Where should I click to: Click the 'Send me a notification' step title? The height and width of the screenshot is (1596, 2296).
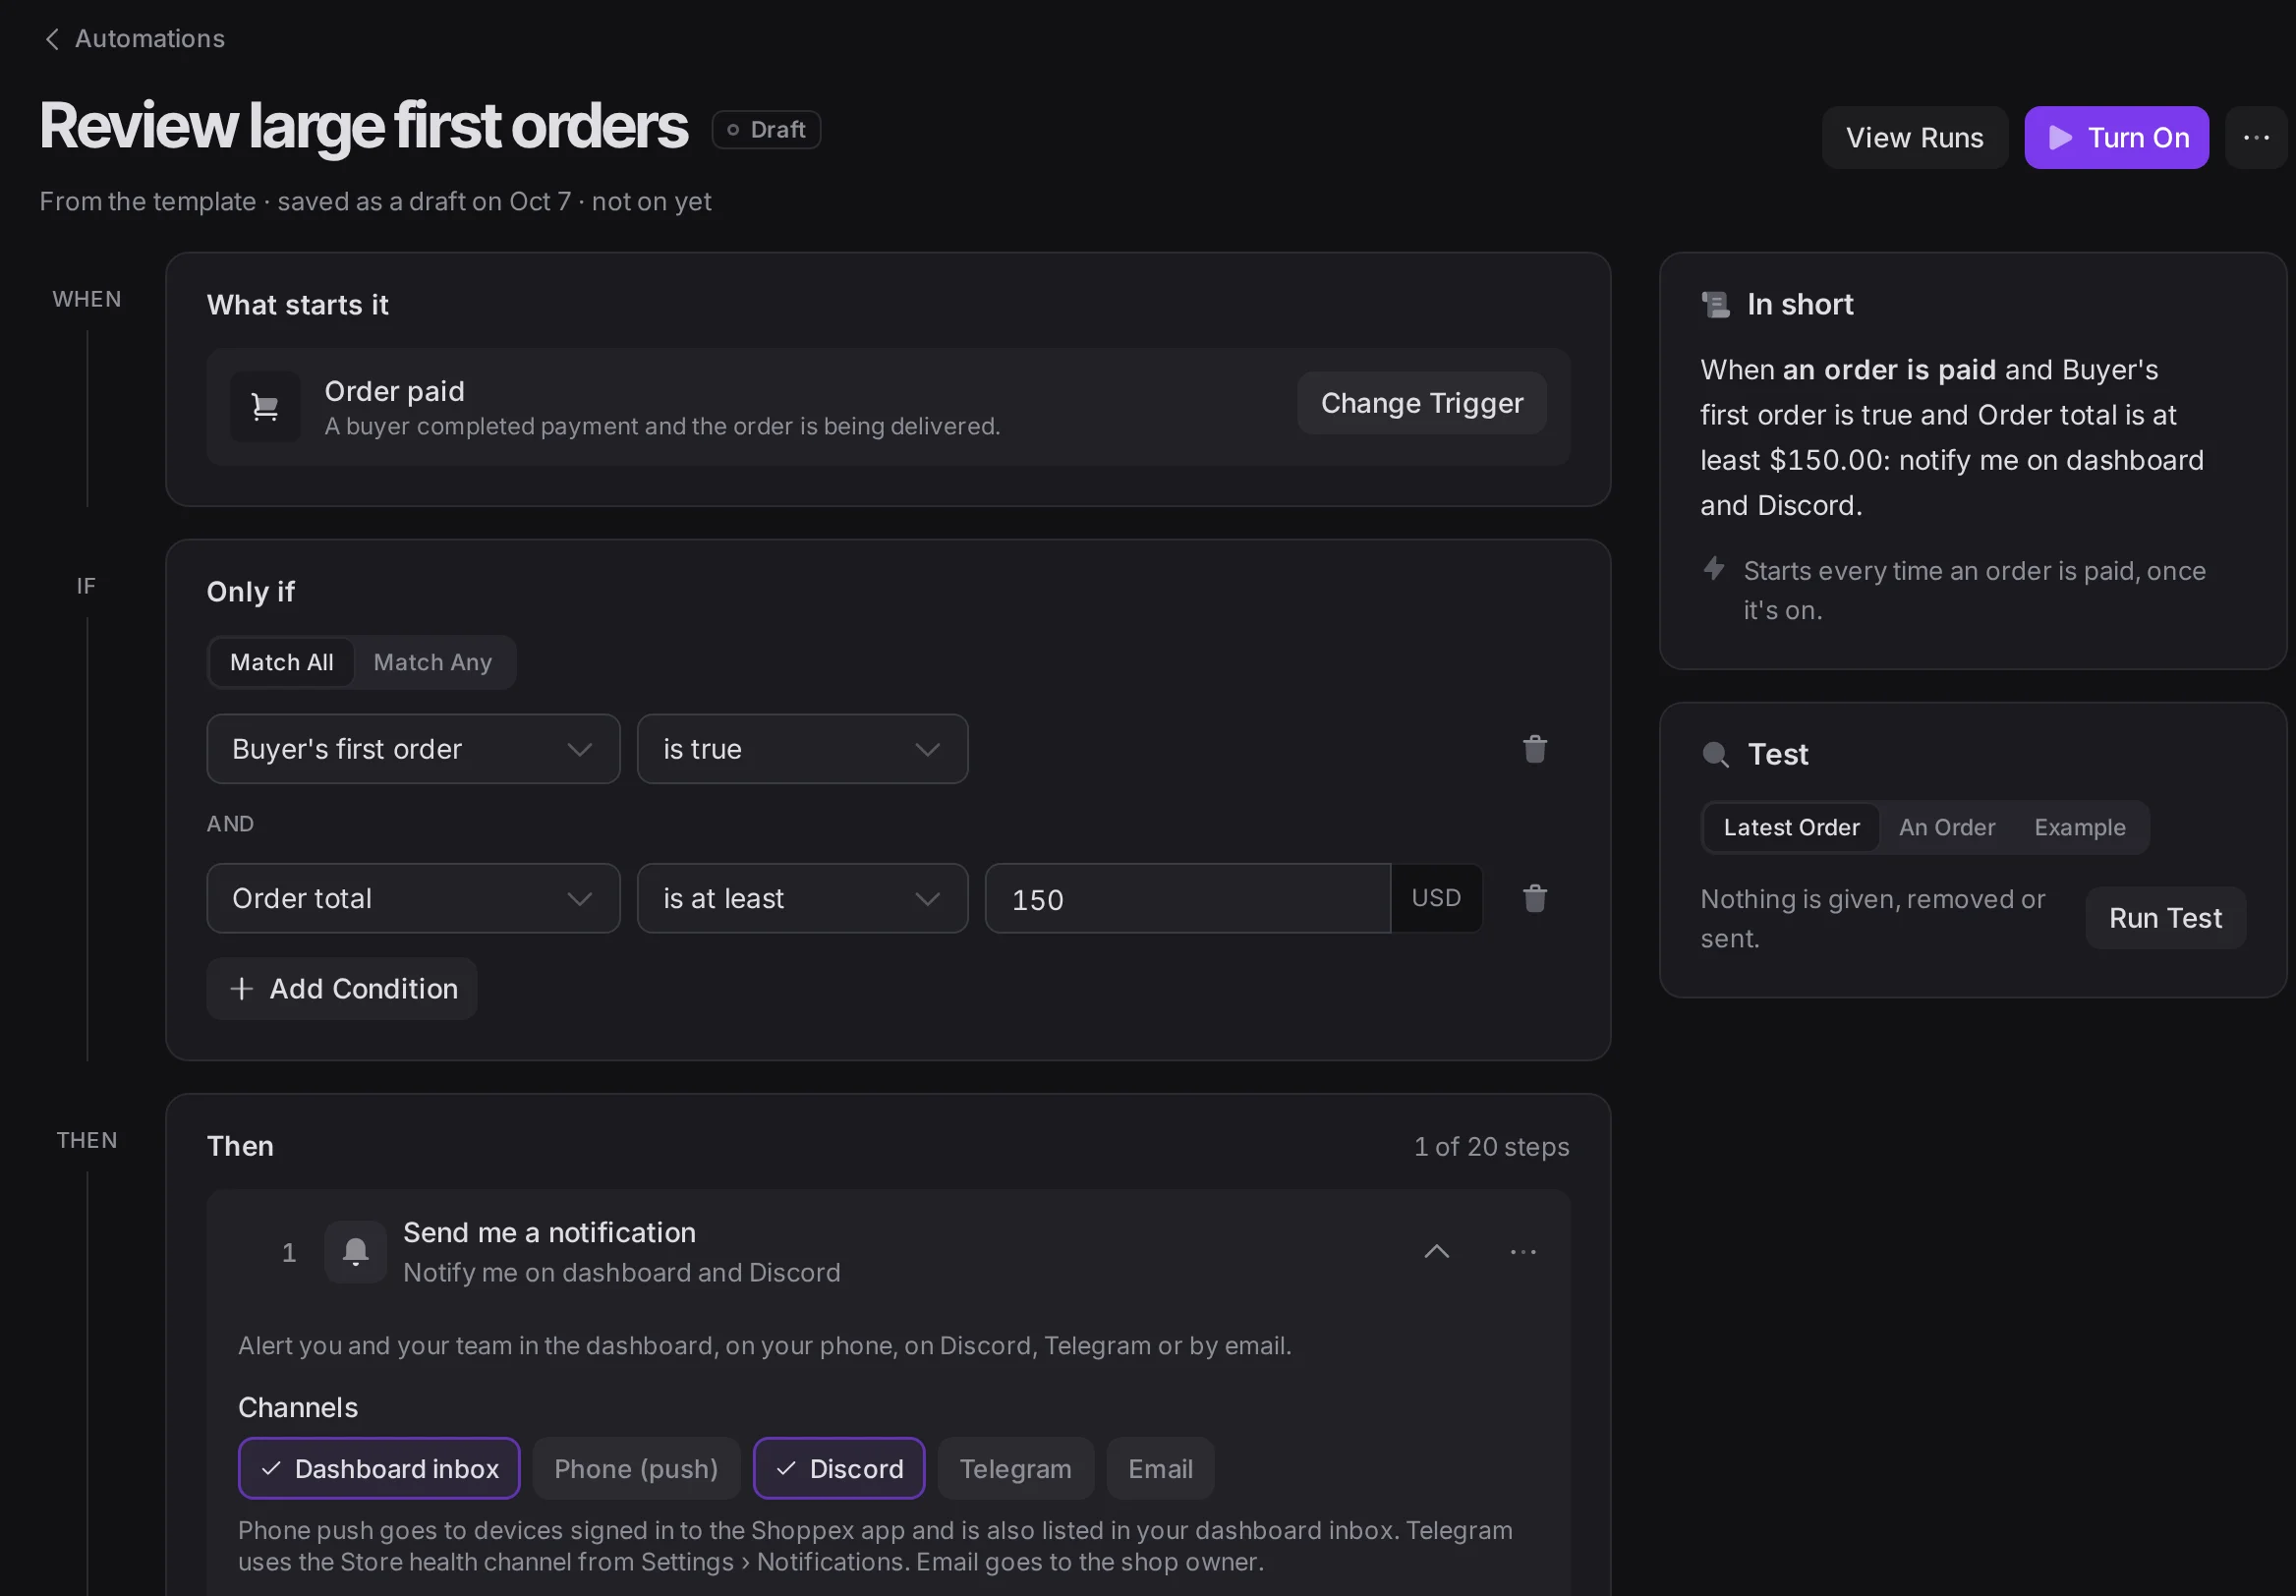tap(549, 1232)
